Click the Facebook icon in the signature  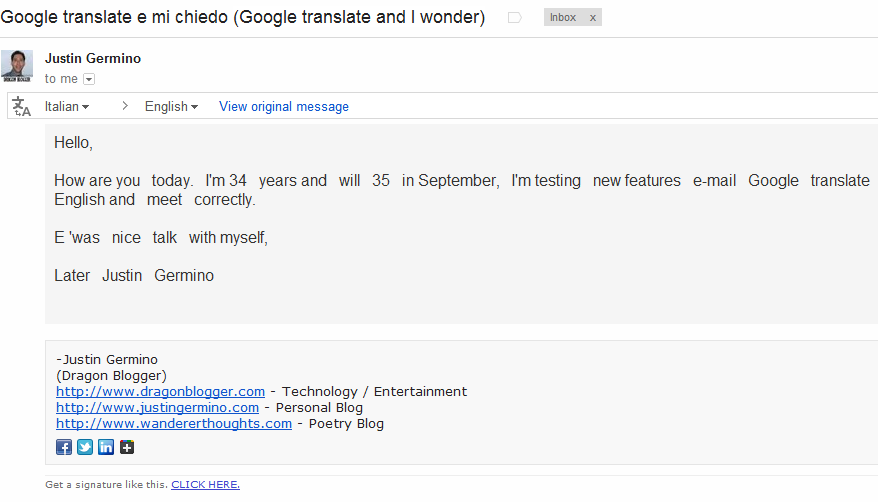[64, 447]
